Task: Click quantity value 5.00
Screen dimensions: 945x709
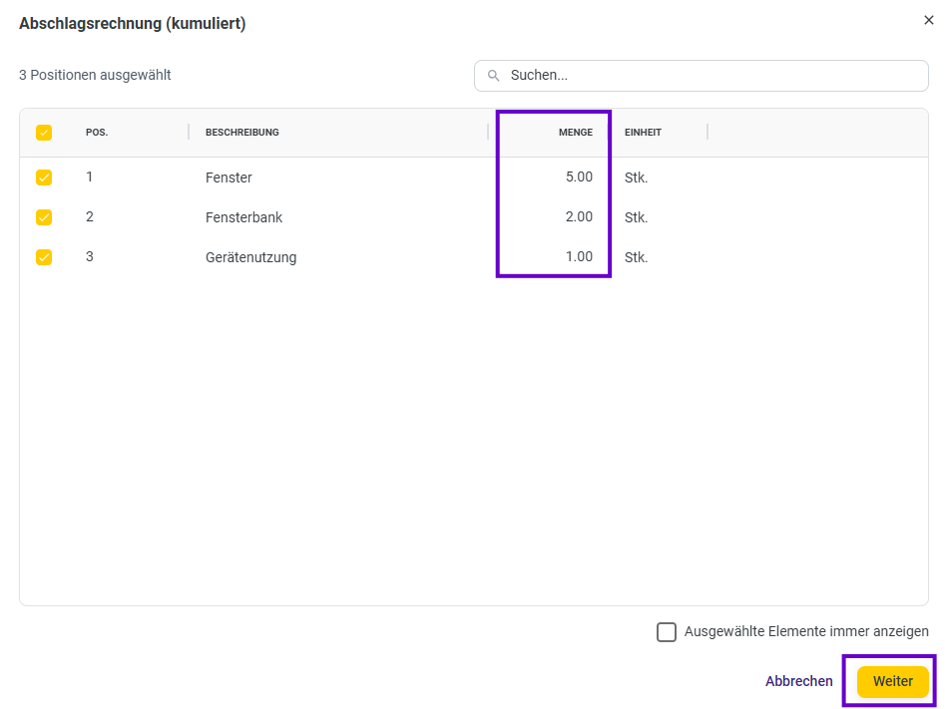Action: tap(579, 177)
